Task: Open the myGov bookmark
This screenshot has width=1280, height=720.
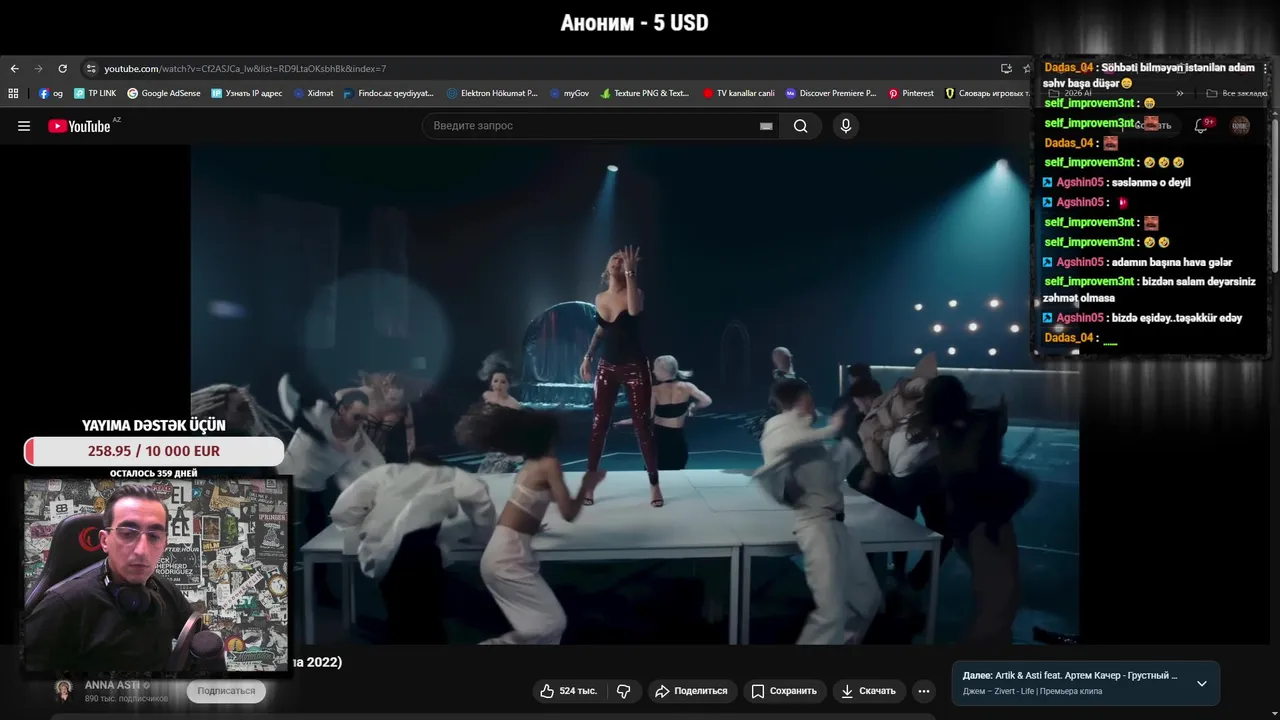Action: click(570, 93)
